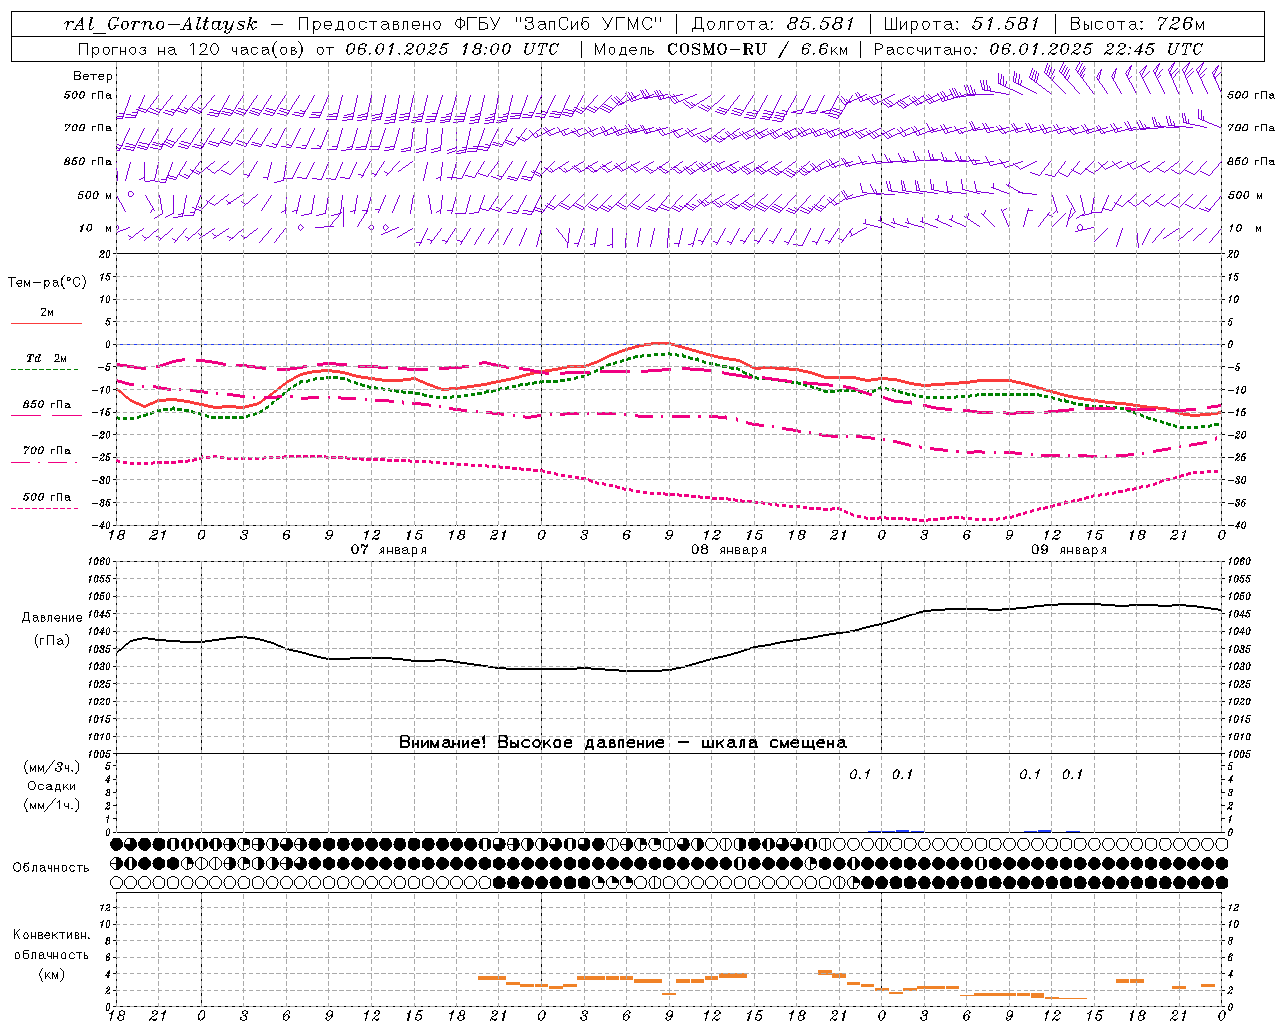Screen dimensions: 1280x1024
Task: Click the 07 января date label
Action: point(389,550)
